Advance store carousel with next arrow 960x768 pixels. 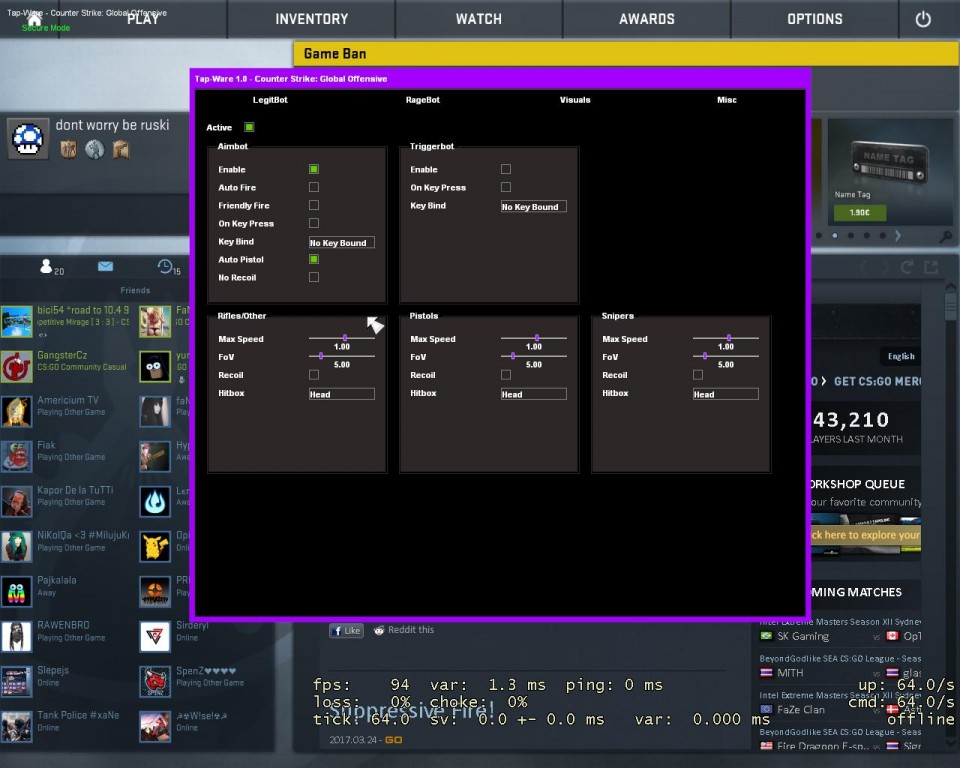coord(898,235)
